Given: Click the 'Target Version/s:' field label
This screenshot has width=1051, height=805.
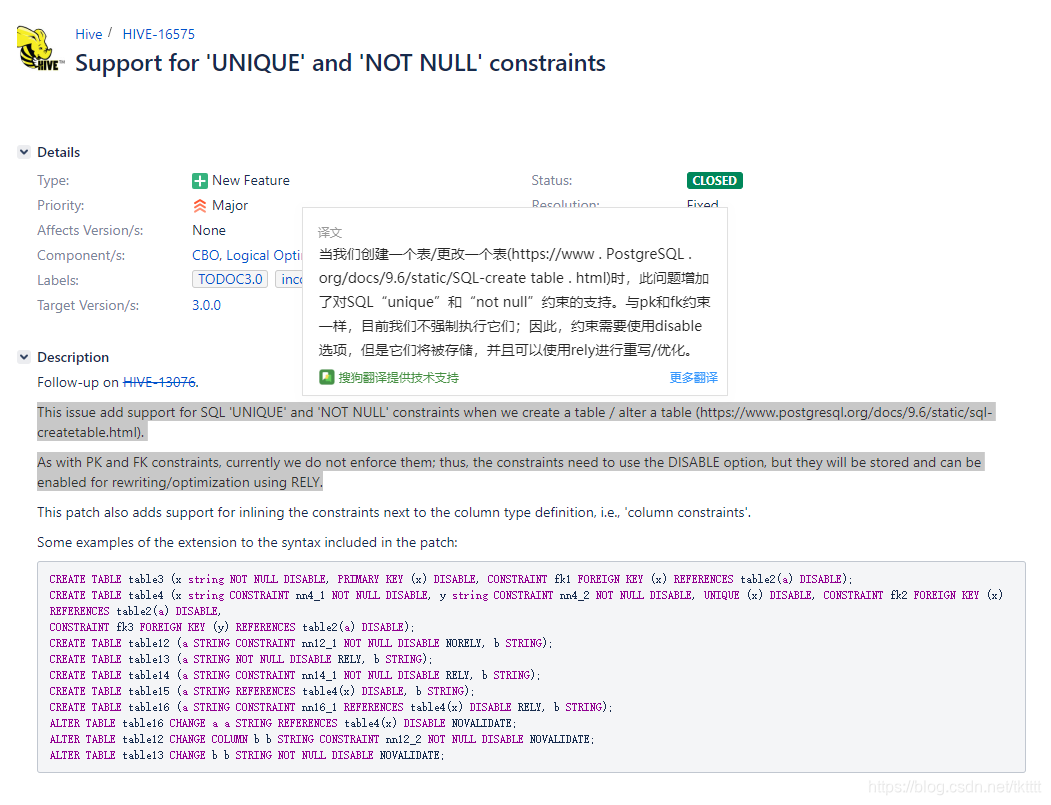Looking at the screenshot, I should [x=88, y=306].
